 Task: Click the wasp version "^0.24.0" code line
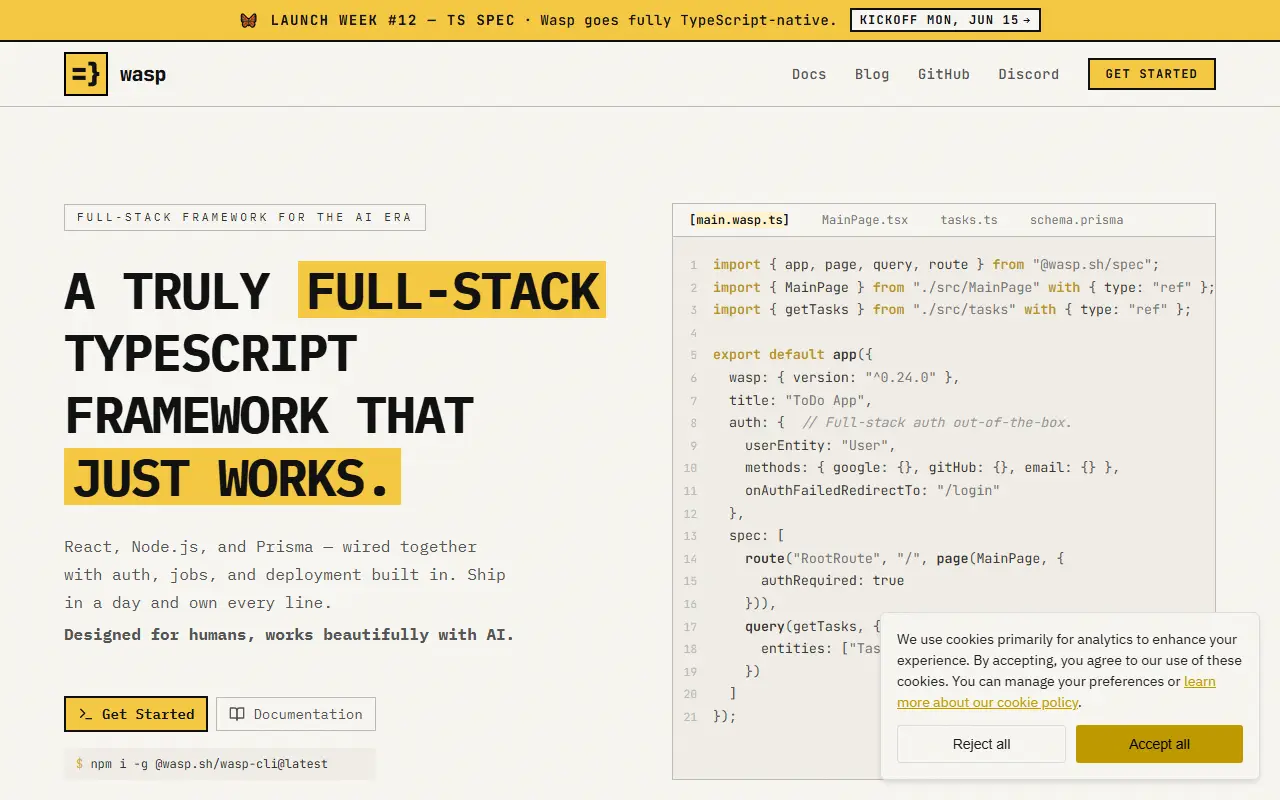tap(844, 377)
